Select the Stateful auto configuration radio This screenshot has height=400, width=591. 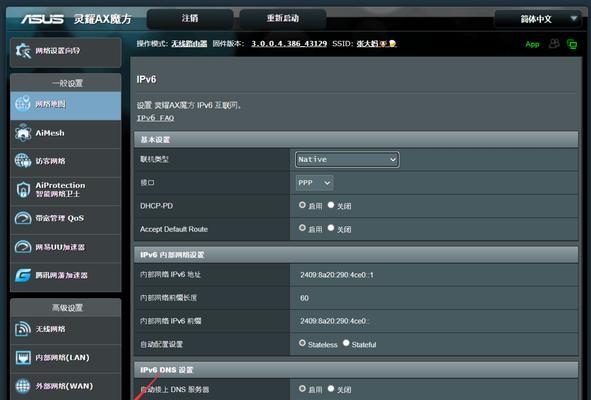pyautogui.click(x=346, y=343)
